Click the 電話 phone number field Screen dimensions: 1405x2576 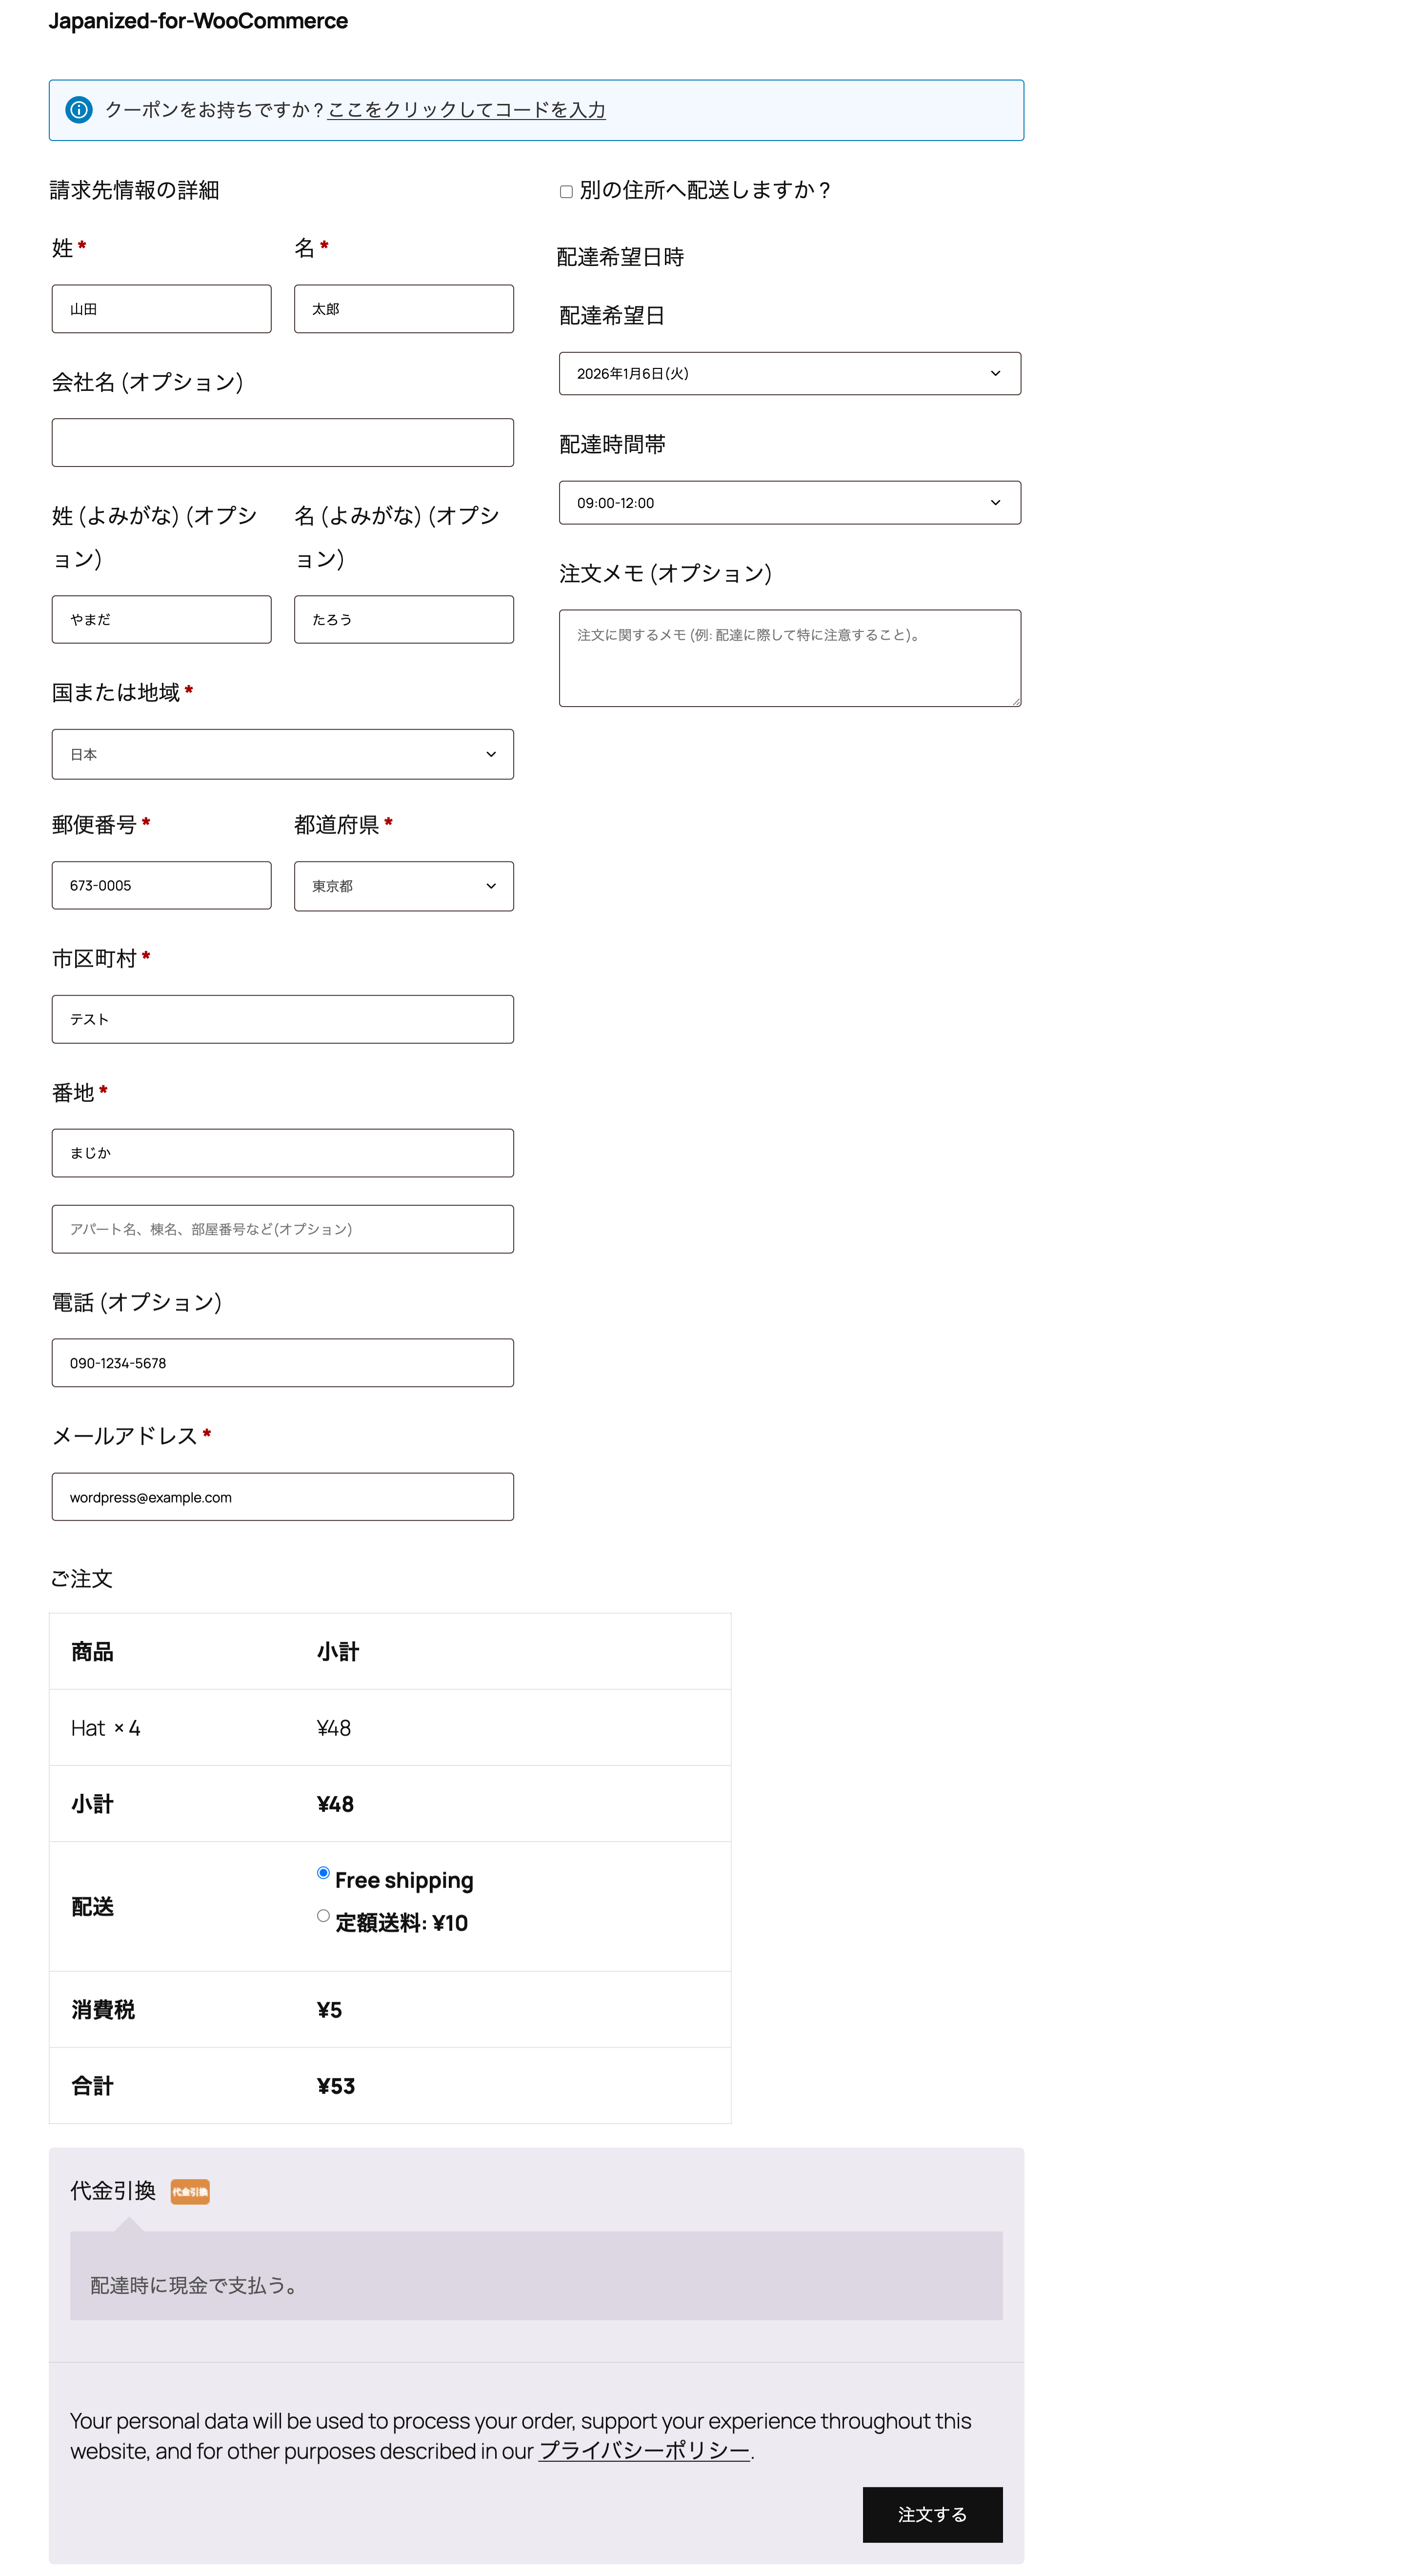pyautogui.click(x=283, y=1362)
